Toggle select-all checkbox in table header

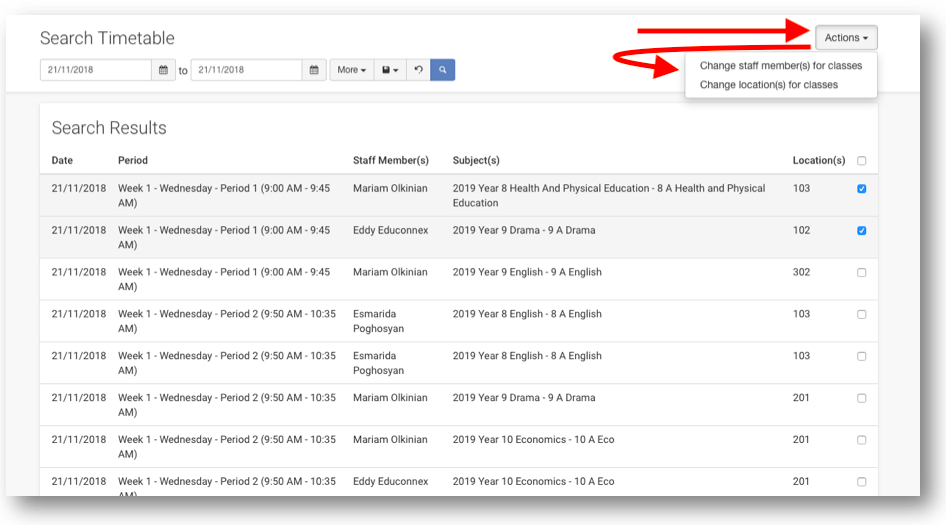point(862,161)
